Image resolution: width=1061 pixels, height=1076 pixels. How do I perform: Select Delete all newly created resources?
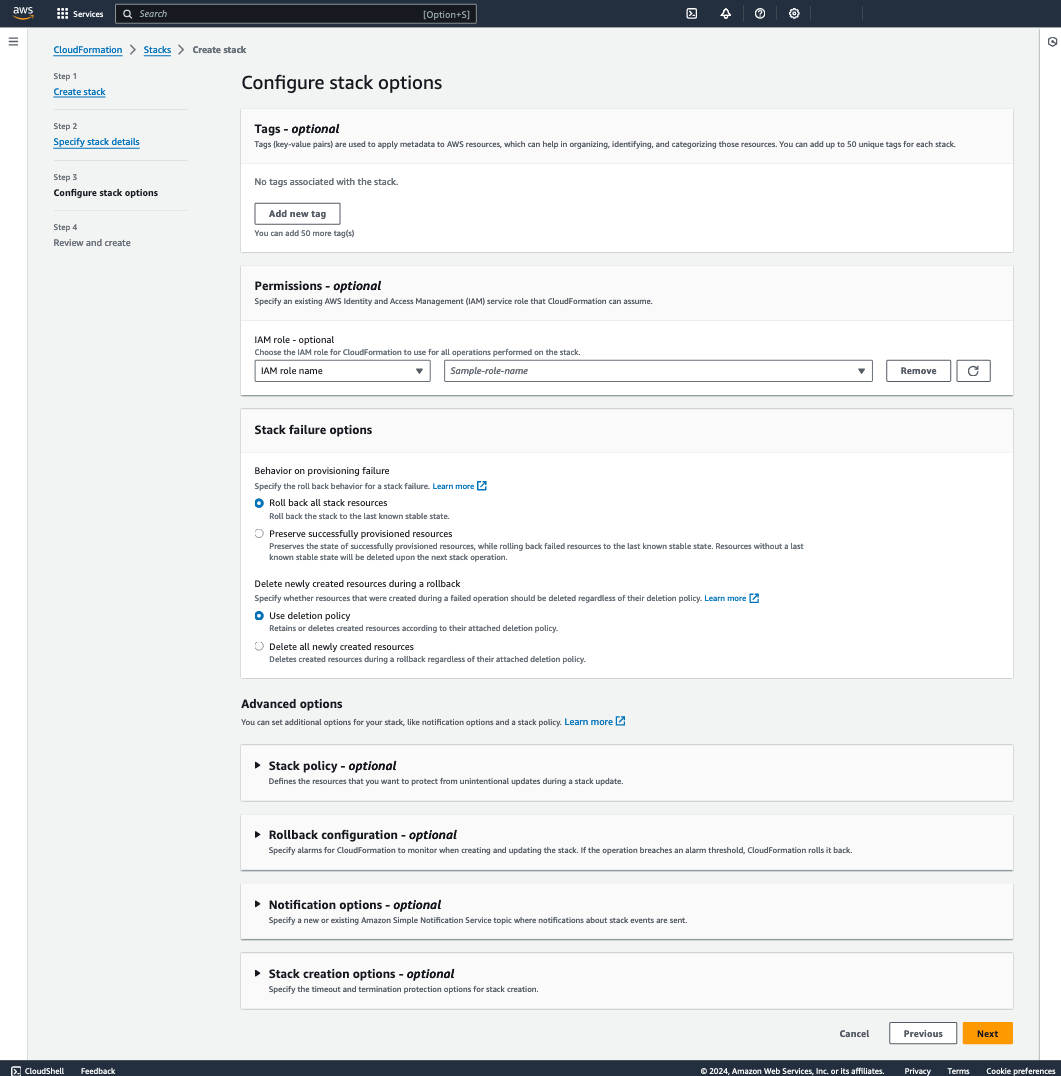(259, 646)
